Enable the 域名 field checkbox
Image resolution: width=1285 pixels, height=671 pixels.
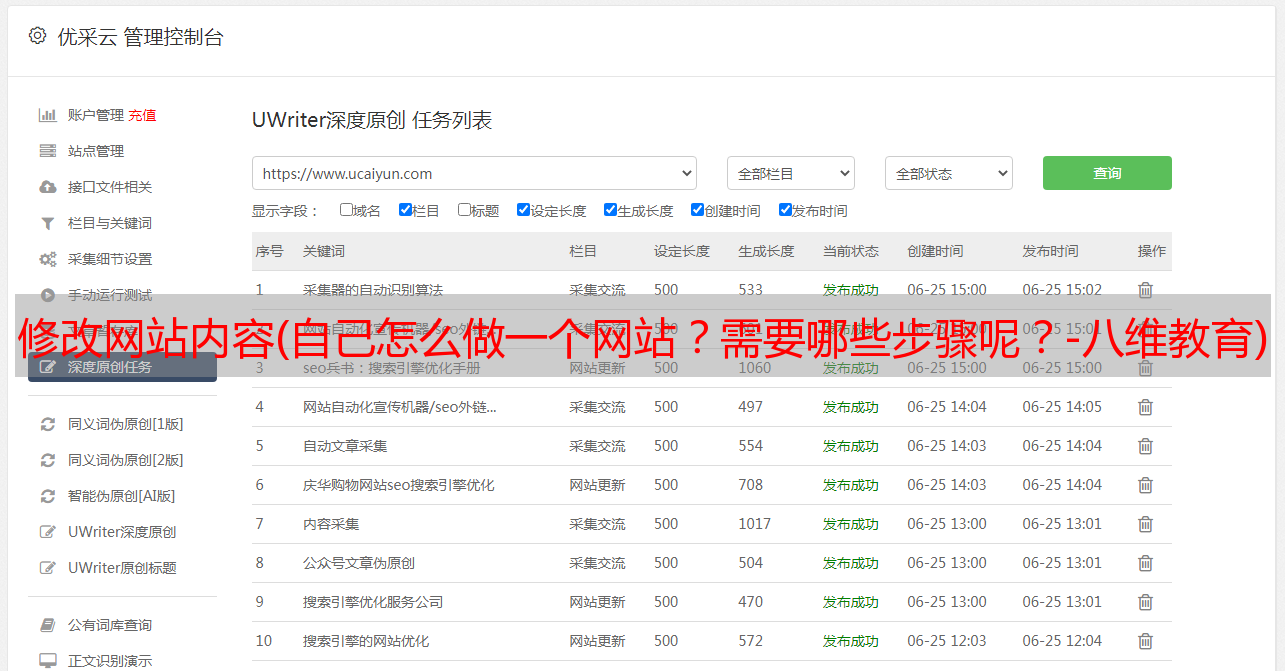pos(346,210)
